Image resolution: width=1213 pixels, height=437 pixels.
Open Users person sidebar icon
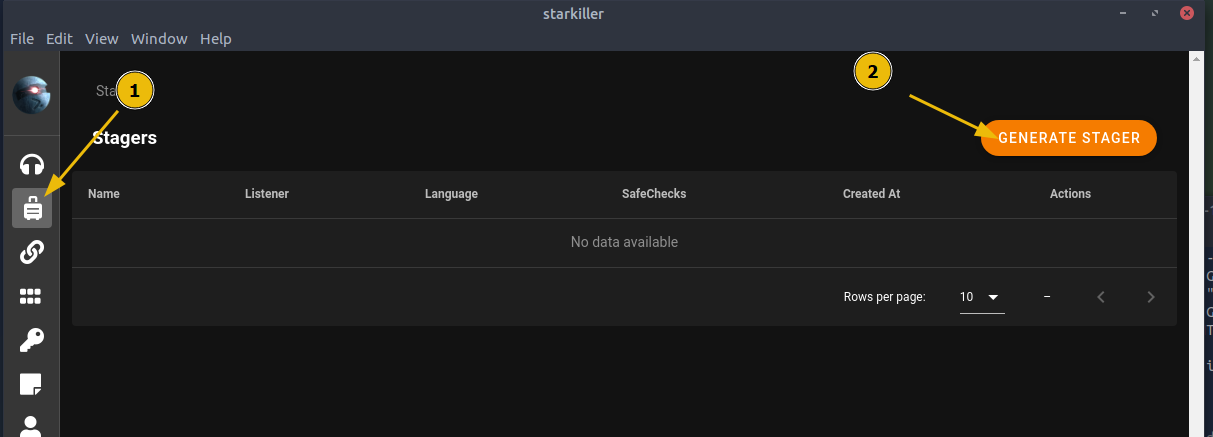(x=32, y=426)
